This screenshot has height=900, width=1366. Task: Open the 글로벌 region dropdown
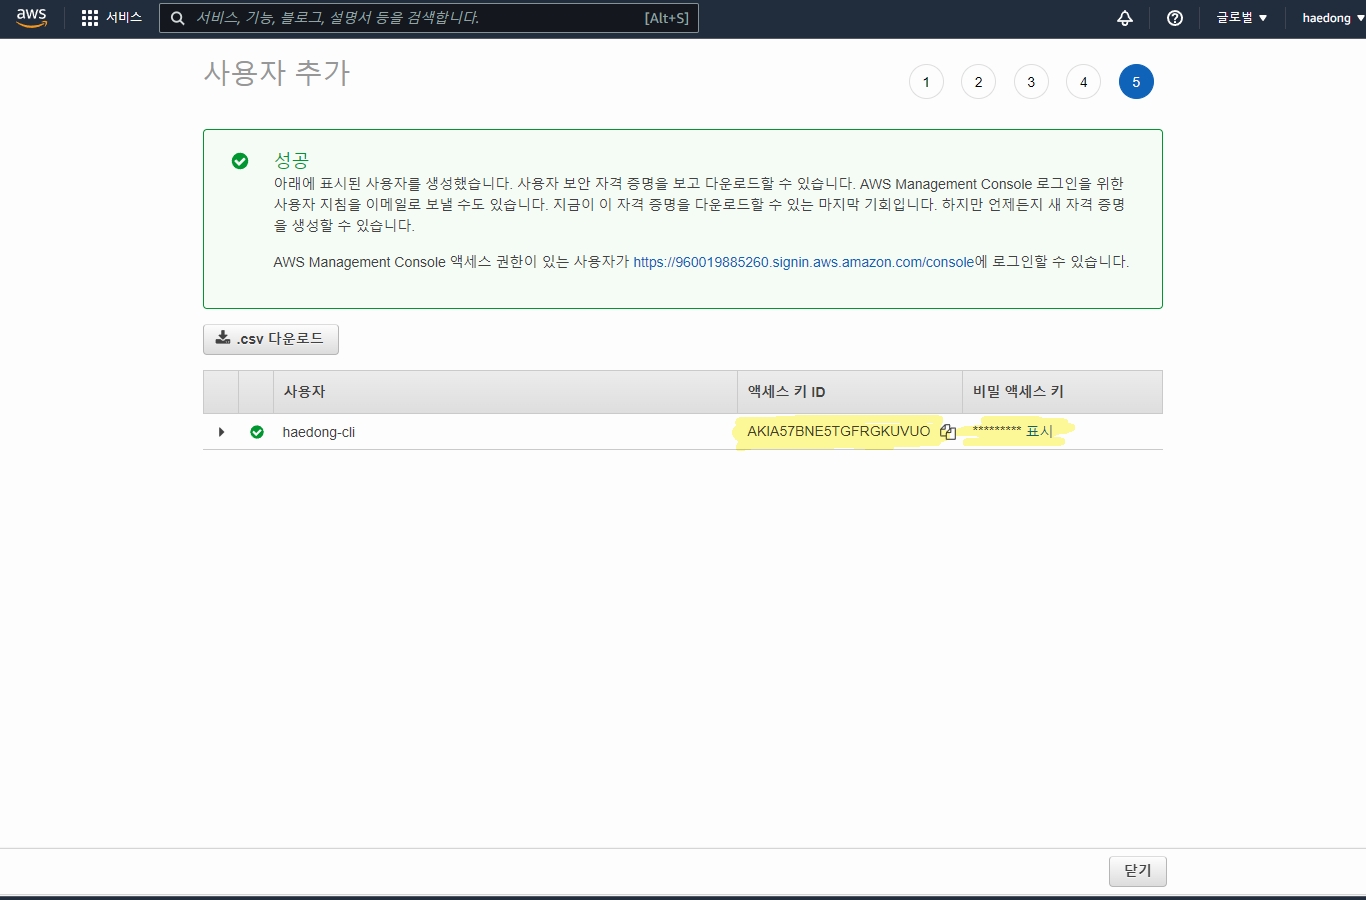tap(1242, 18)
